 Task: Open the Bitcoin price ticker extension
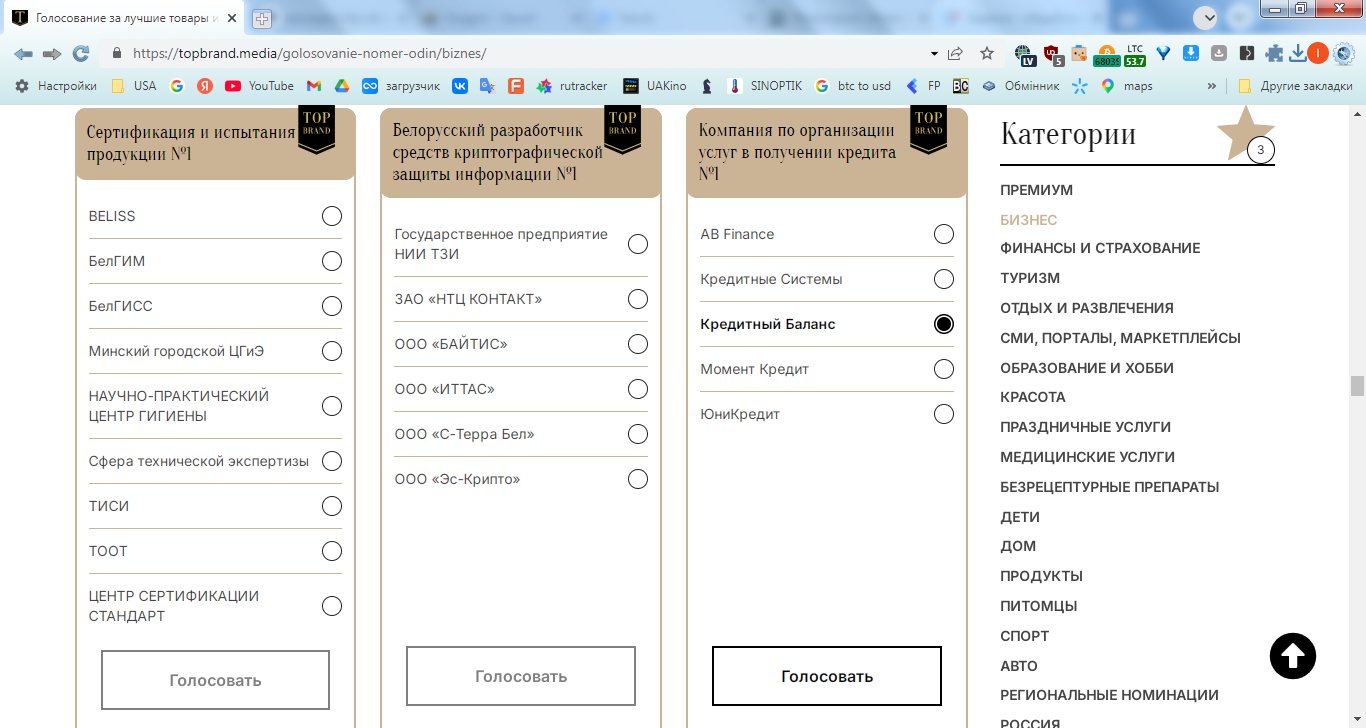1106,55
